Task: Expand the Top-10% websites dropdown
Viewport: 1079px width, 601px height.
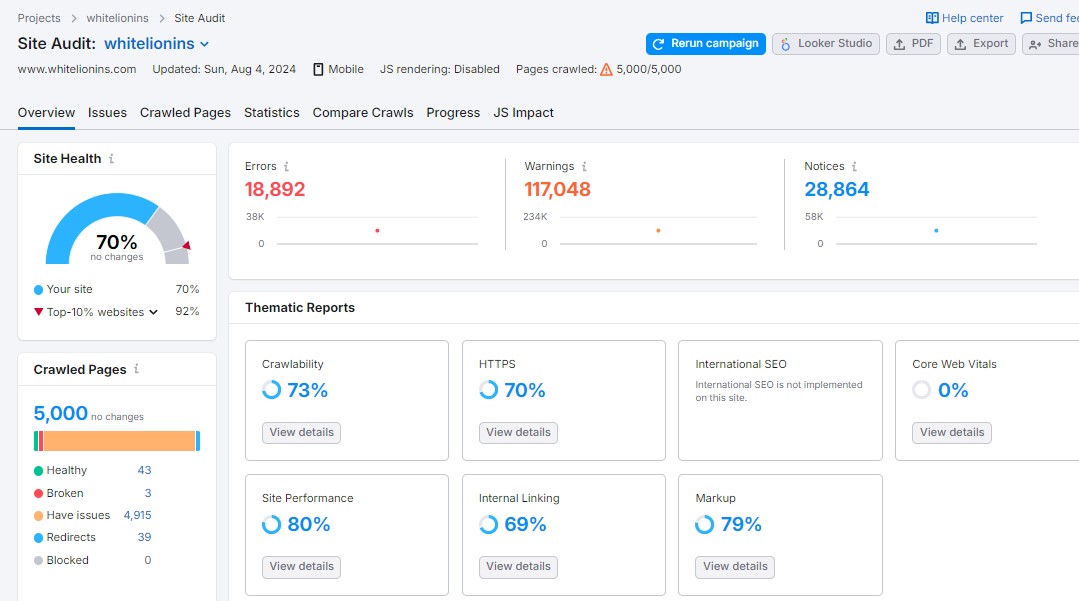Action: click(x=154, y=312)
